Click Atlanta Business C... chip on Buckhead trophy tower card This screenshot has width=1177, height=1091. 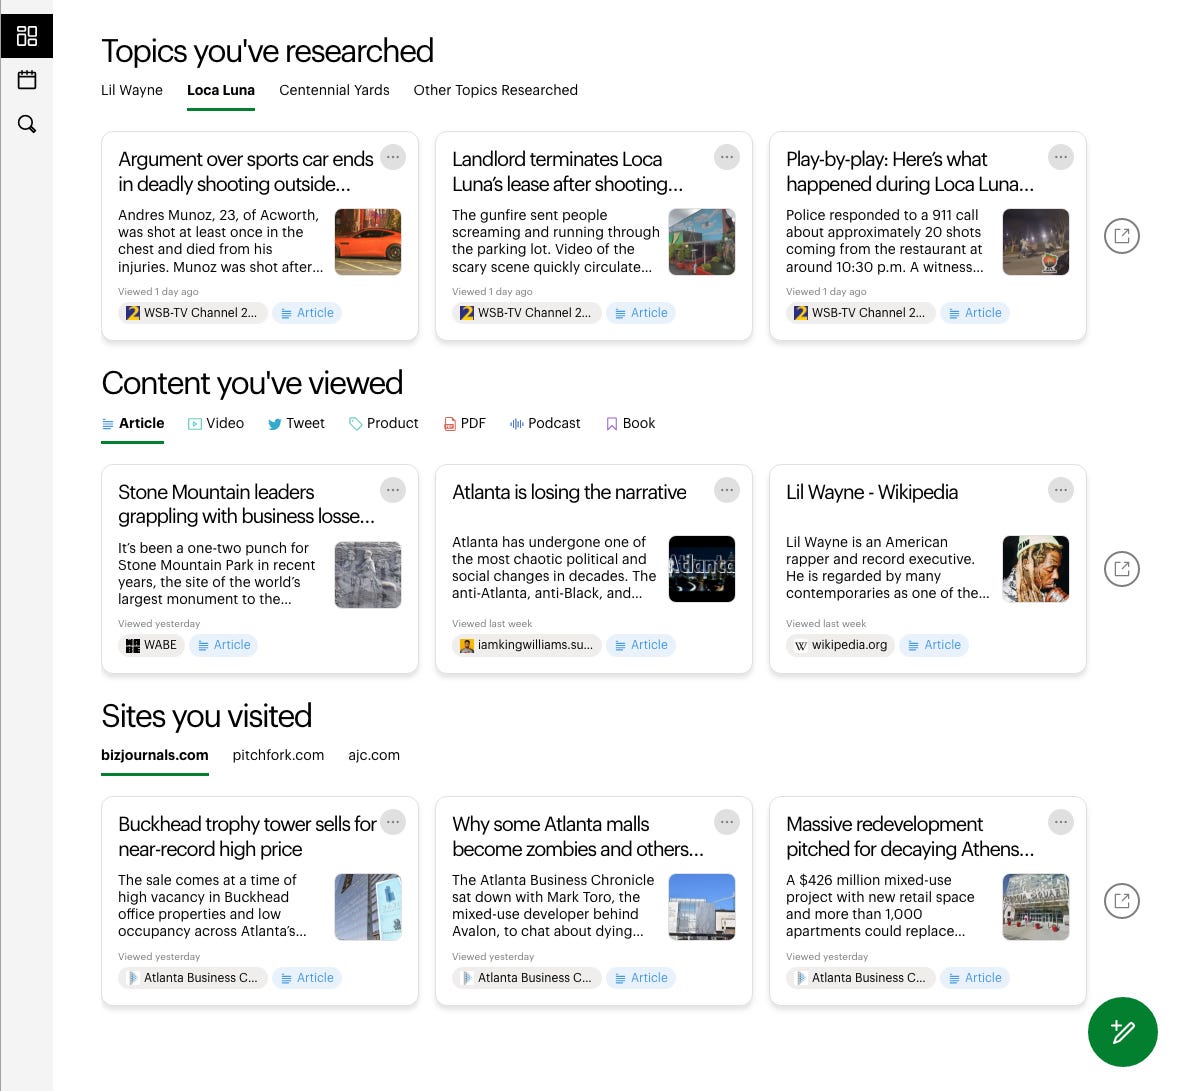coord(192,978)
